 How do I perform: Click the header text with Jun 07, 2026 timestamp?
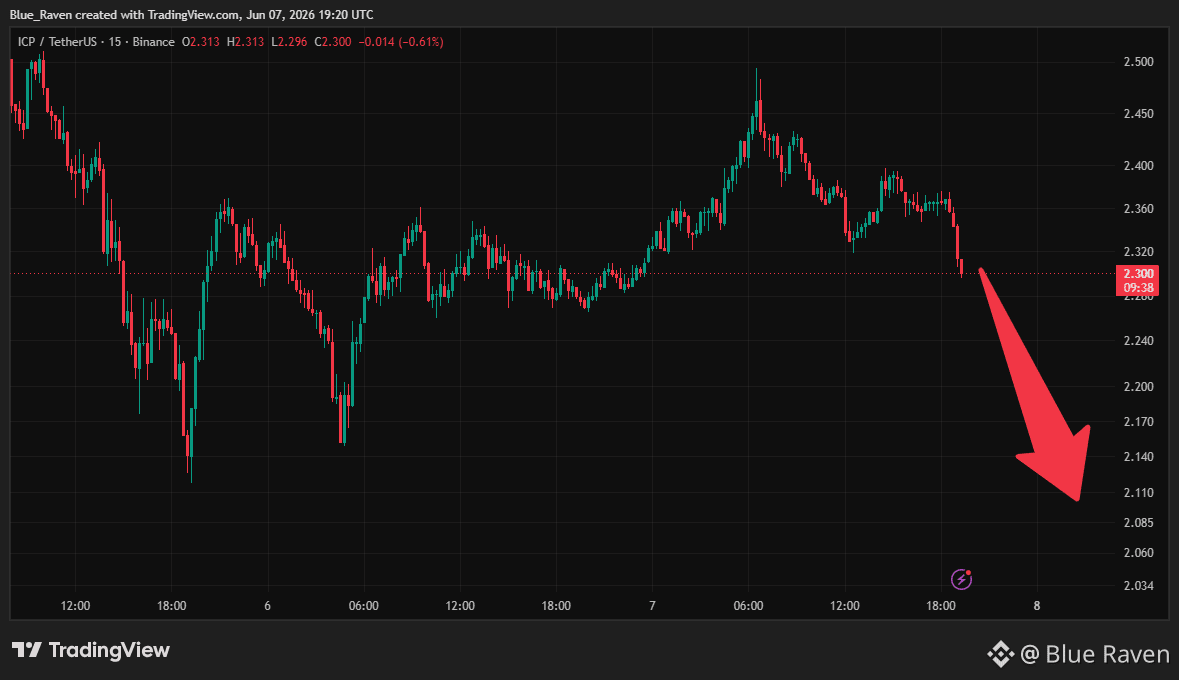[x=192, y=15]
